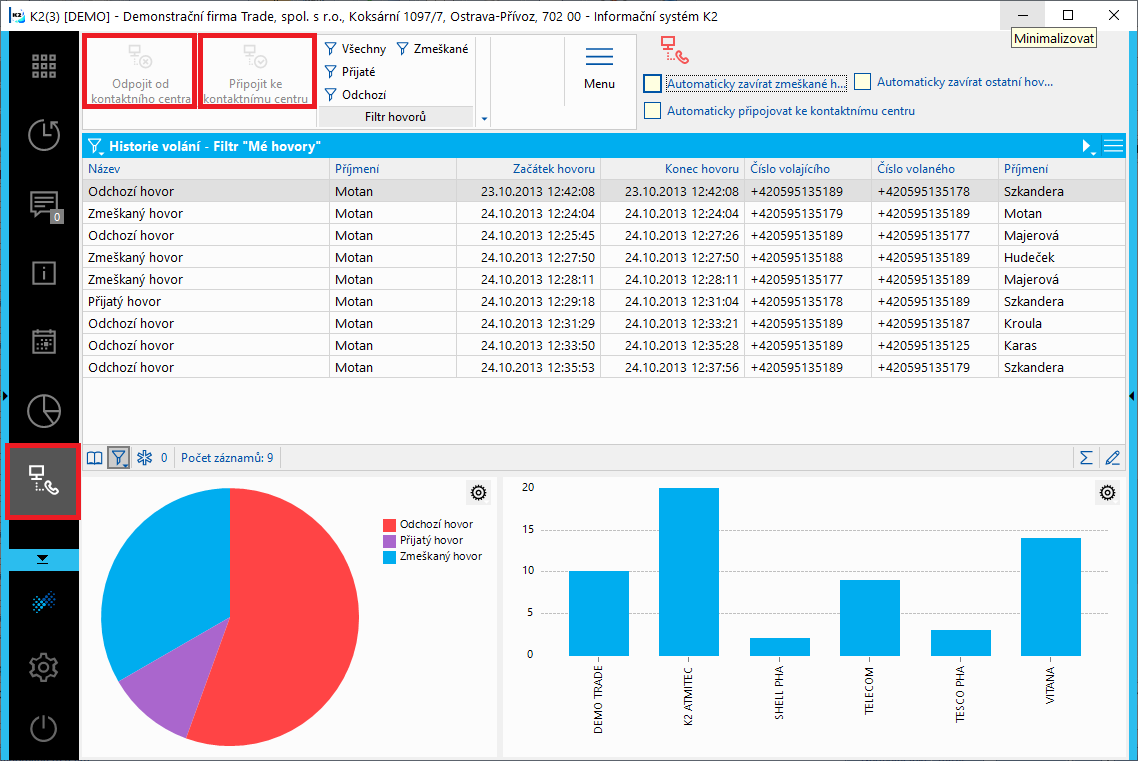Screen dimensions: 1138x761
Task: Open pie chart settings gear
Action: pos(478,492)
